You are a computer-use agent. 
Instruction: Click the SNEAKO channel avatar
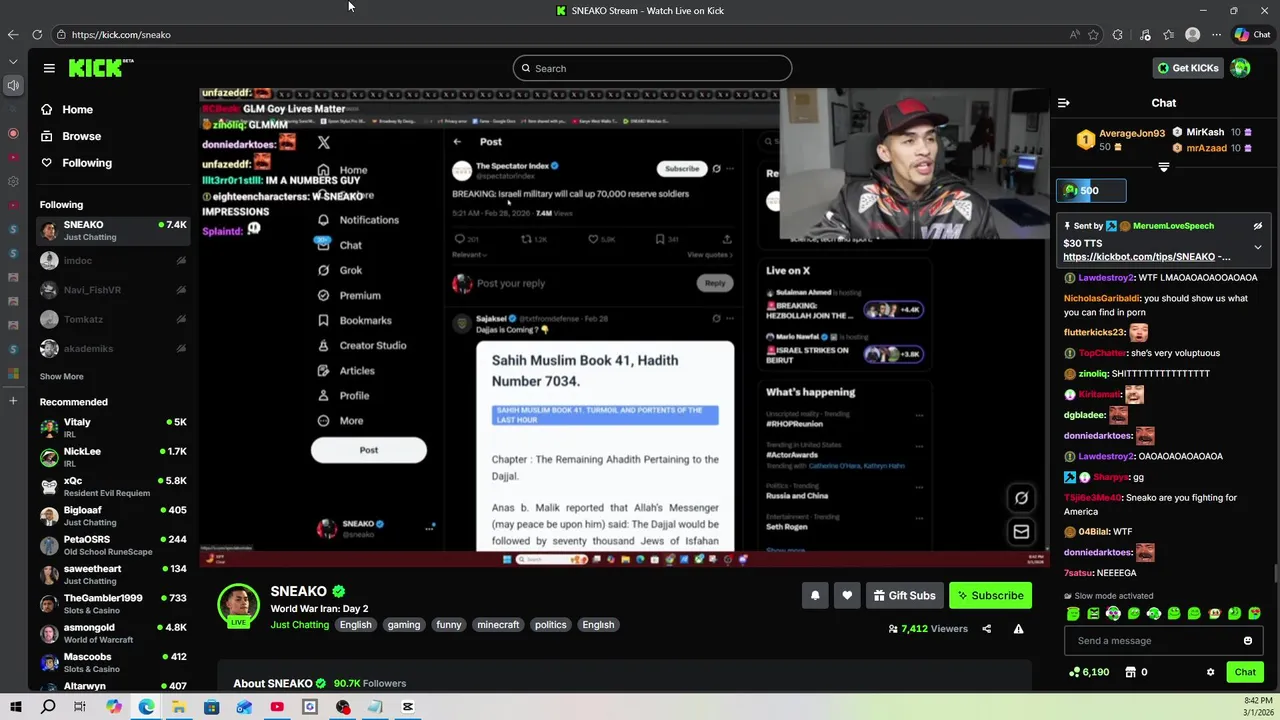point(238,604)
